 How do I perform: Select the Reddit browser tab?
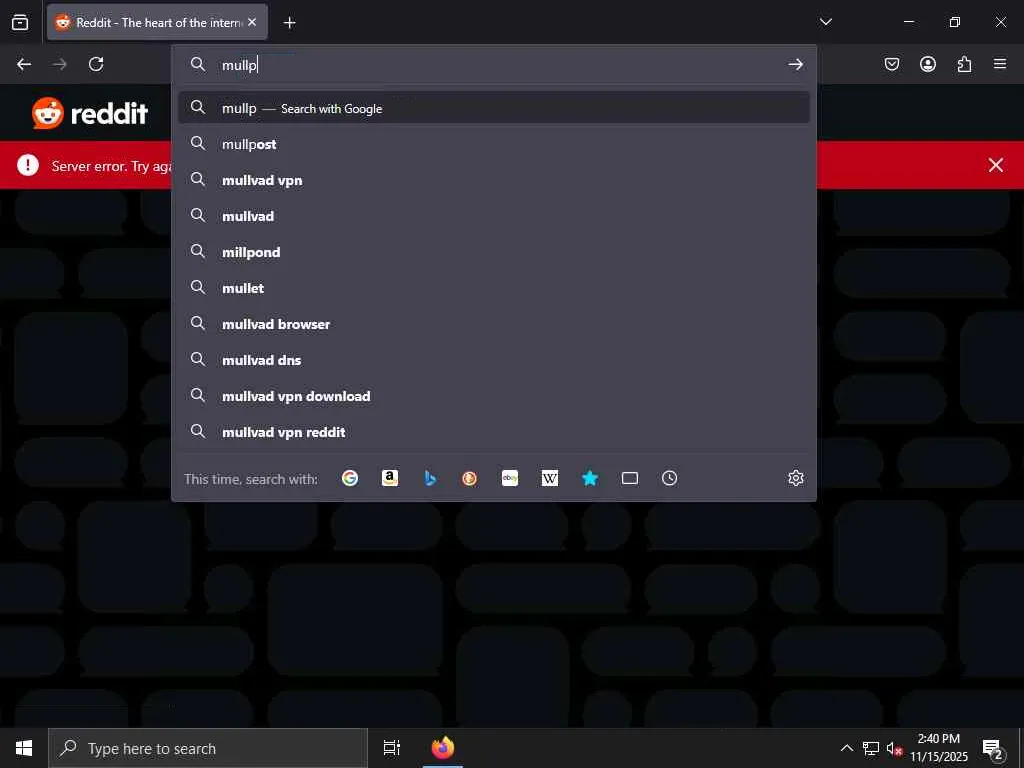157,22
